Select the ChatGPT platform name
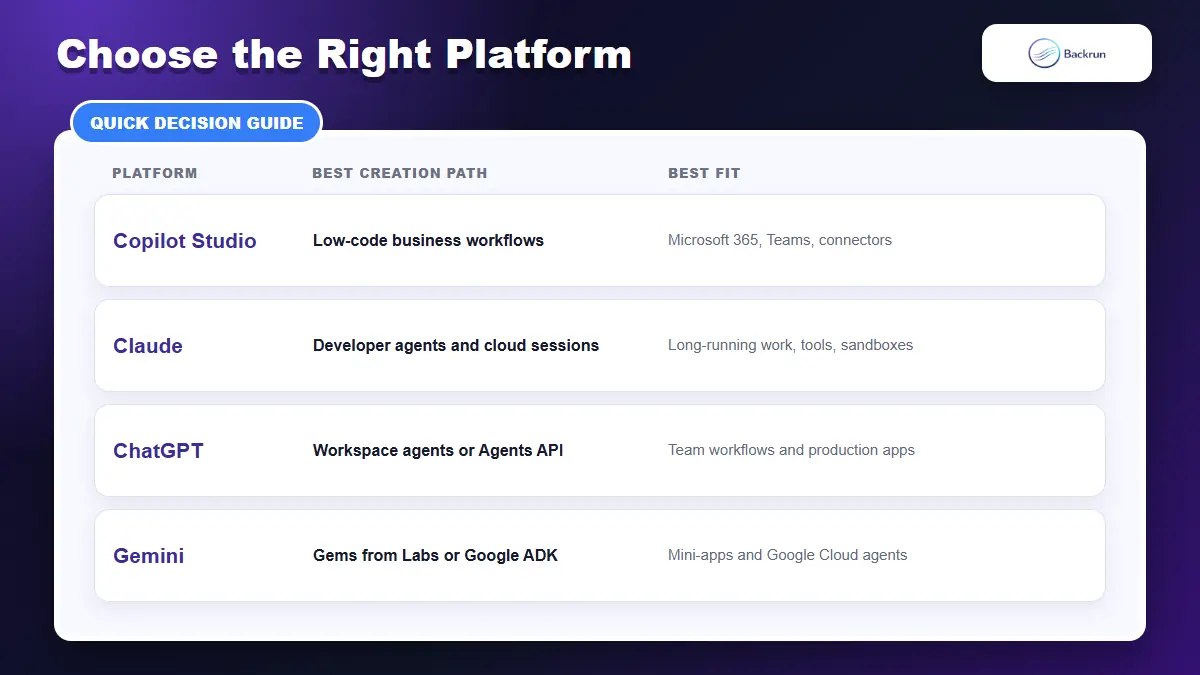Image resolution: width=1200 pixels, height=675 pixels. click(158, 451)
